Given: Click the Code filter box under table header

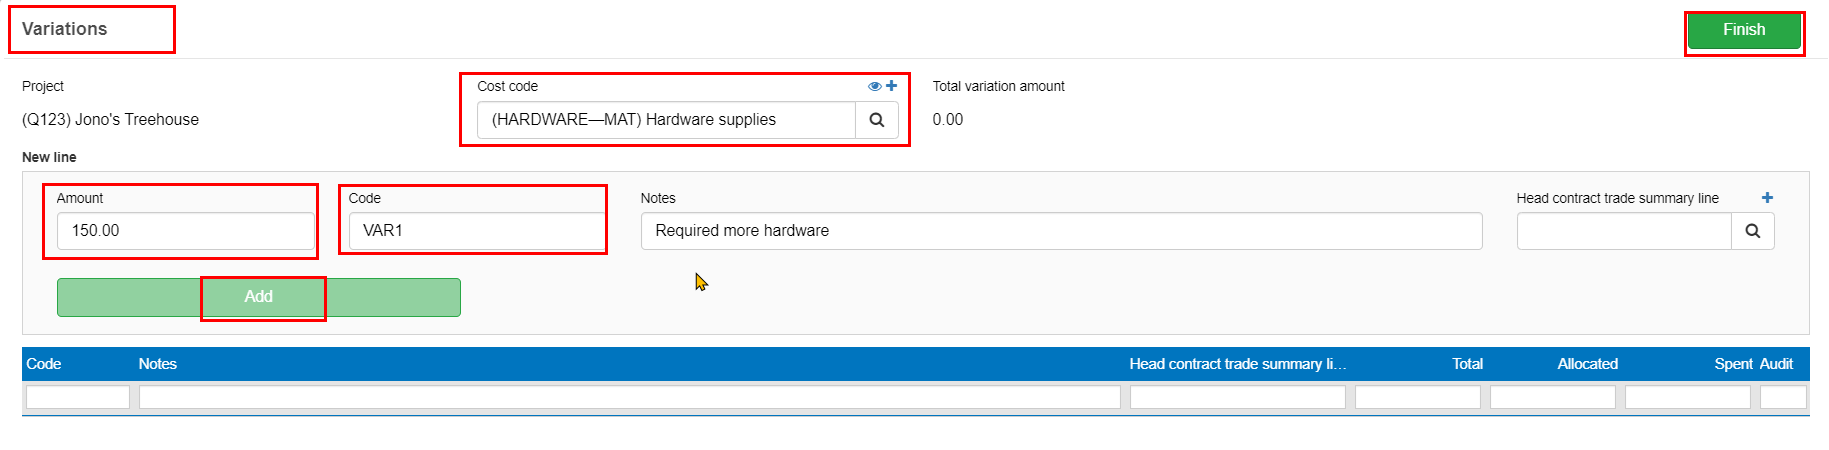Looking at the screenshot, I should (78, 397).
